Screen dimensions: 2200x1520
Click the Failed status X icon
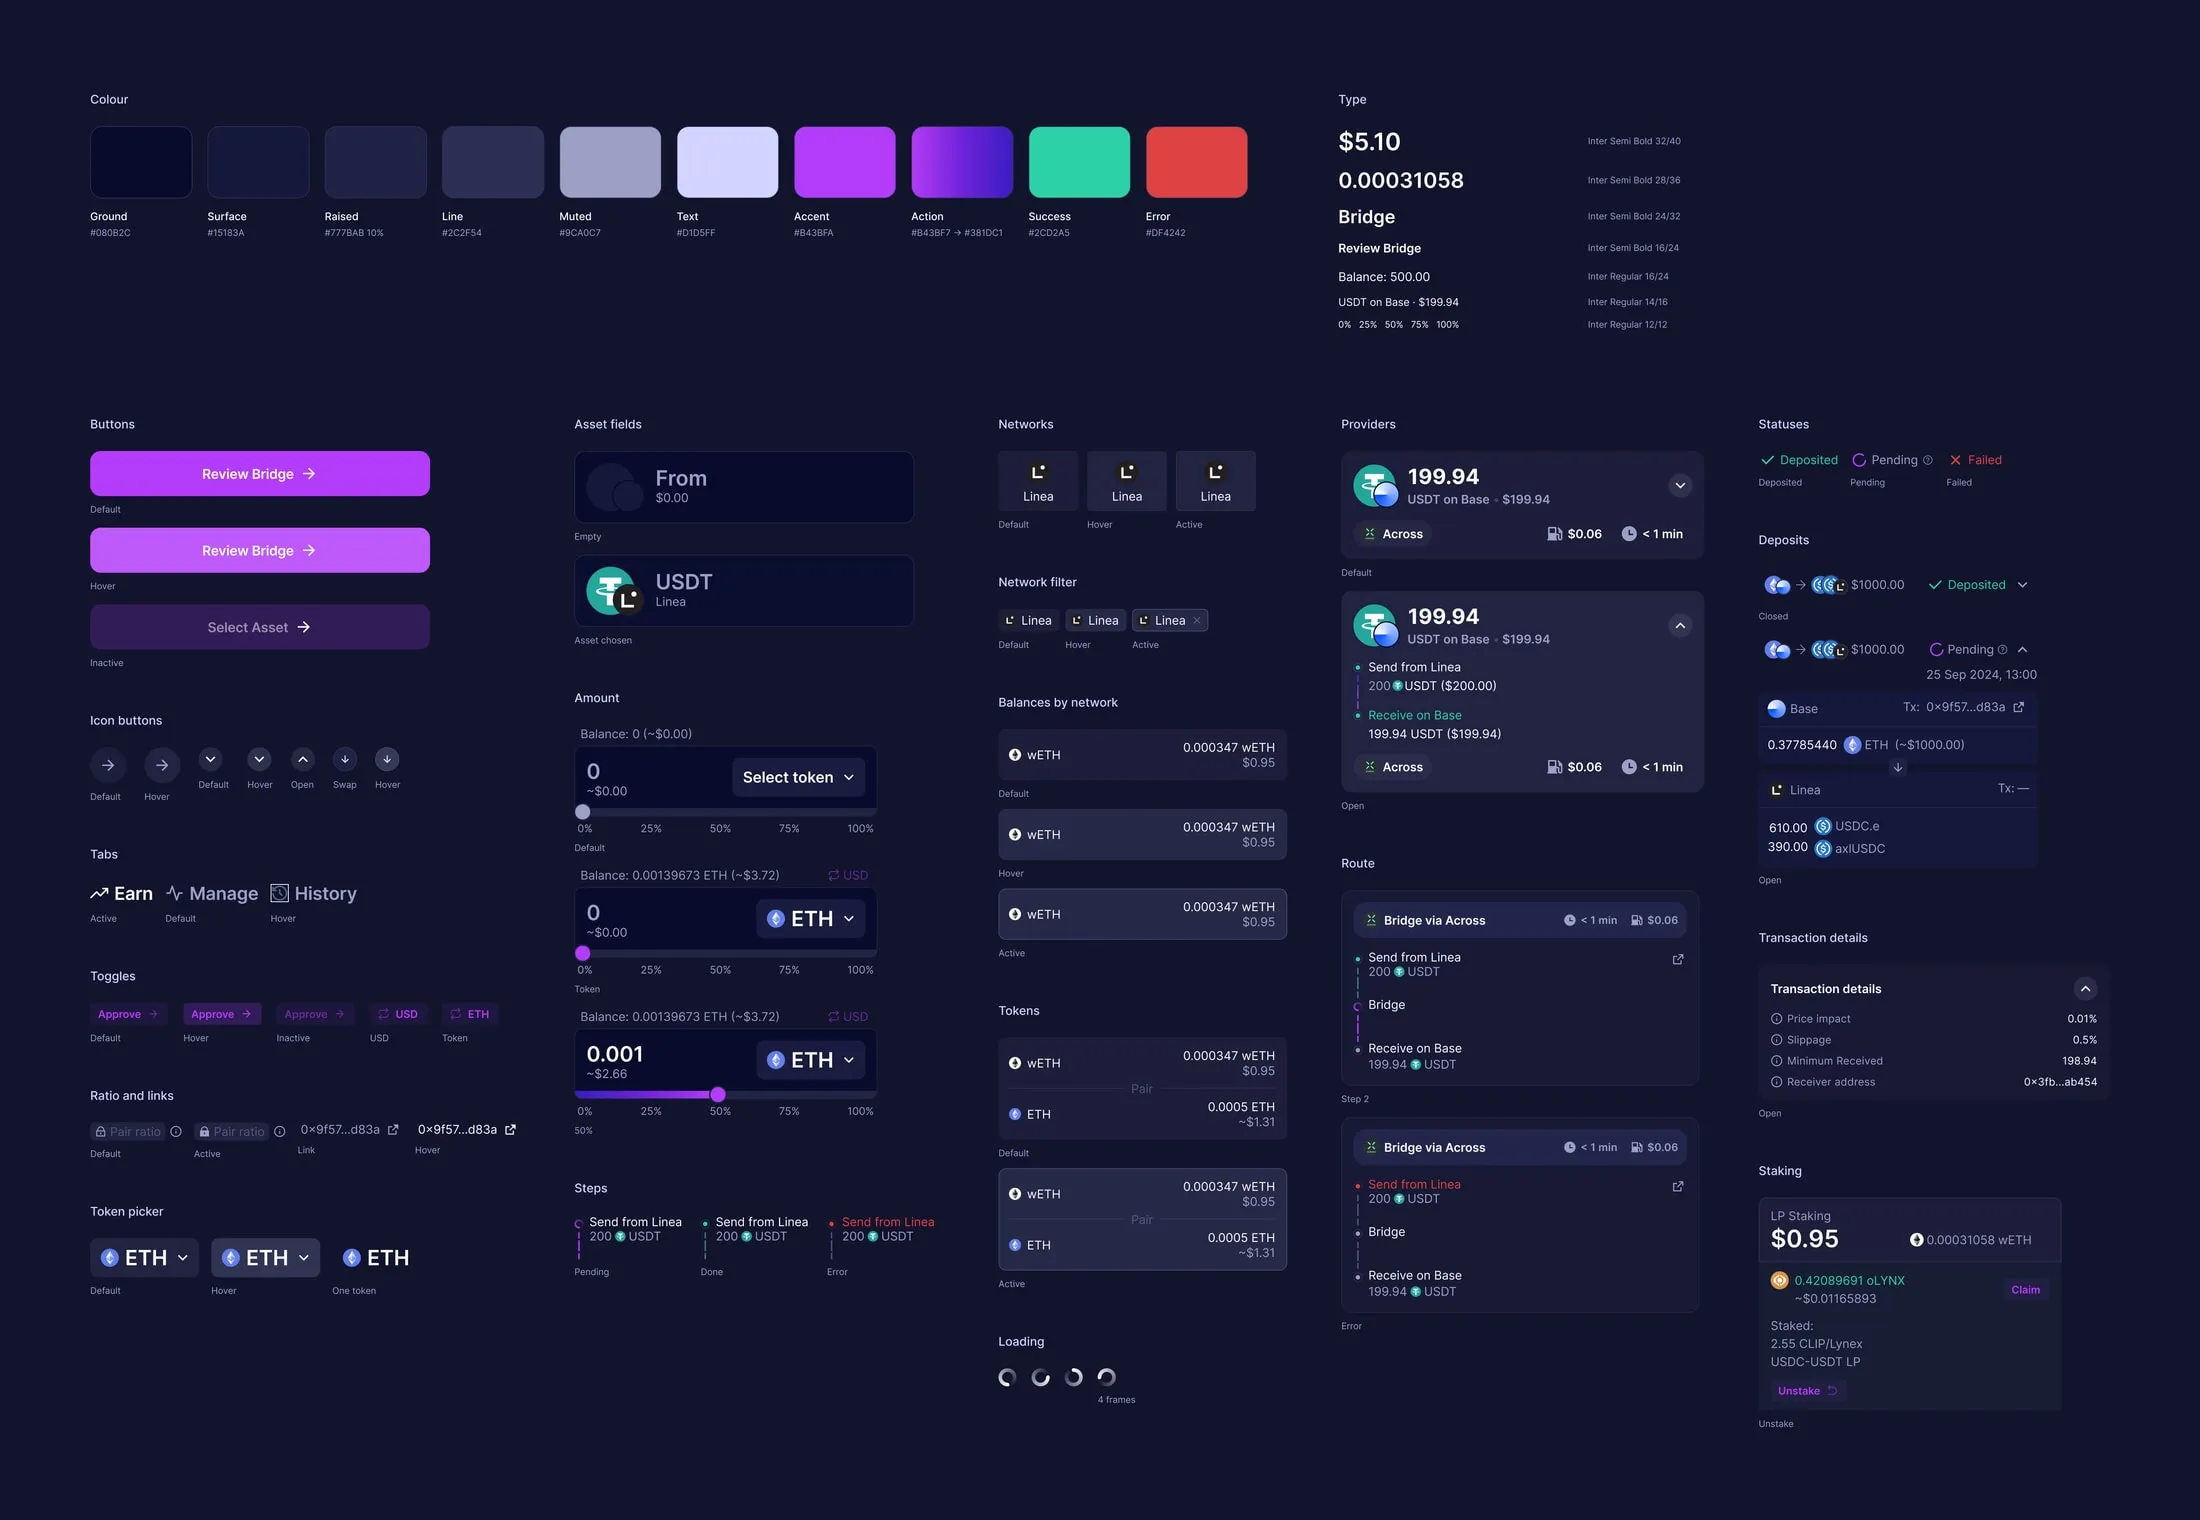click(1955, 460)
